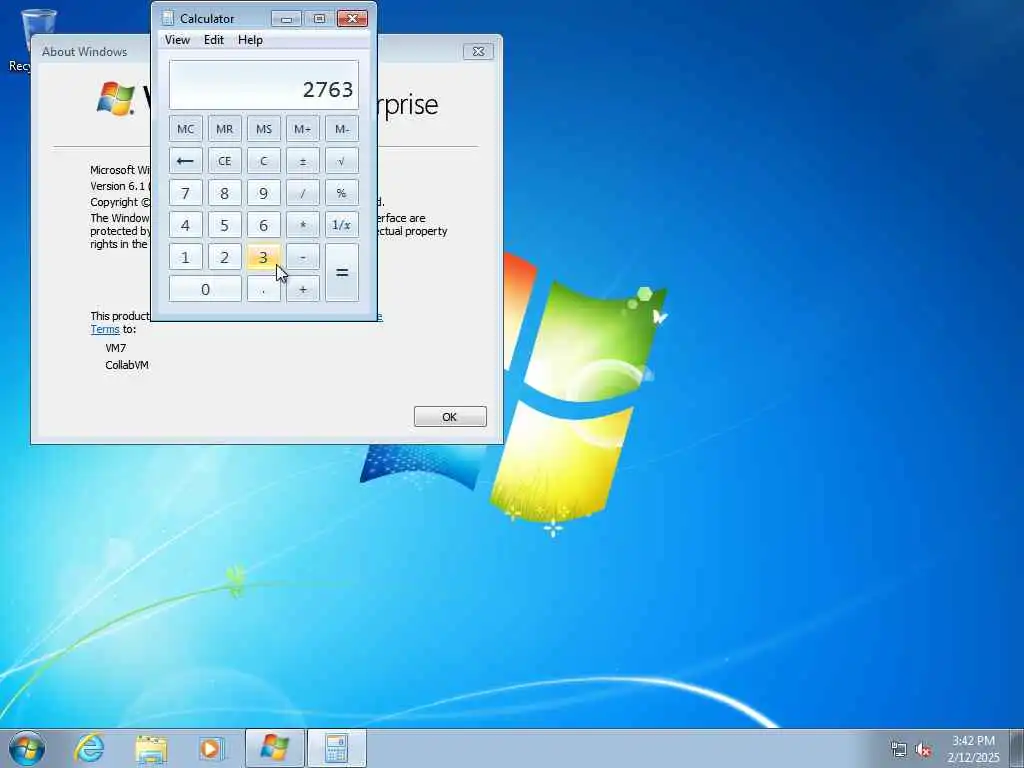
Task: Click the highlighted digit 3 button
Action: pyautogui.click(x=263, y=257)
